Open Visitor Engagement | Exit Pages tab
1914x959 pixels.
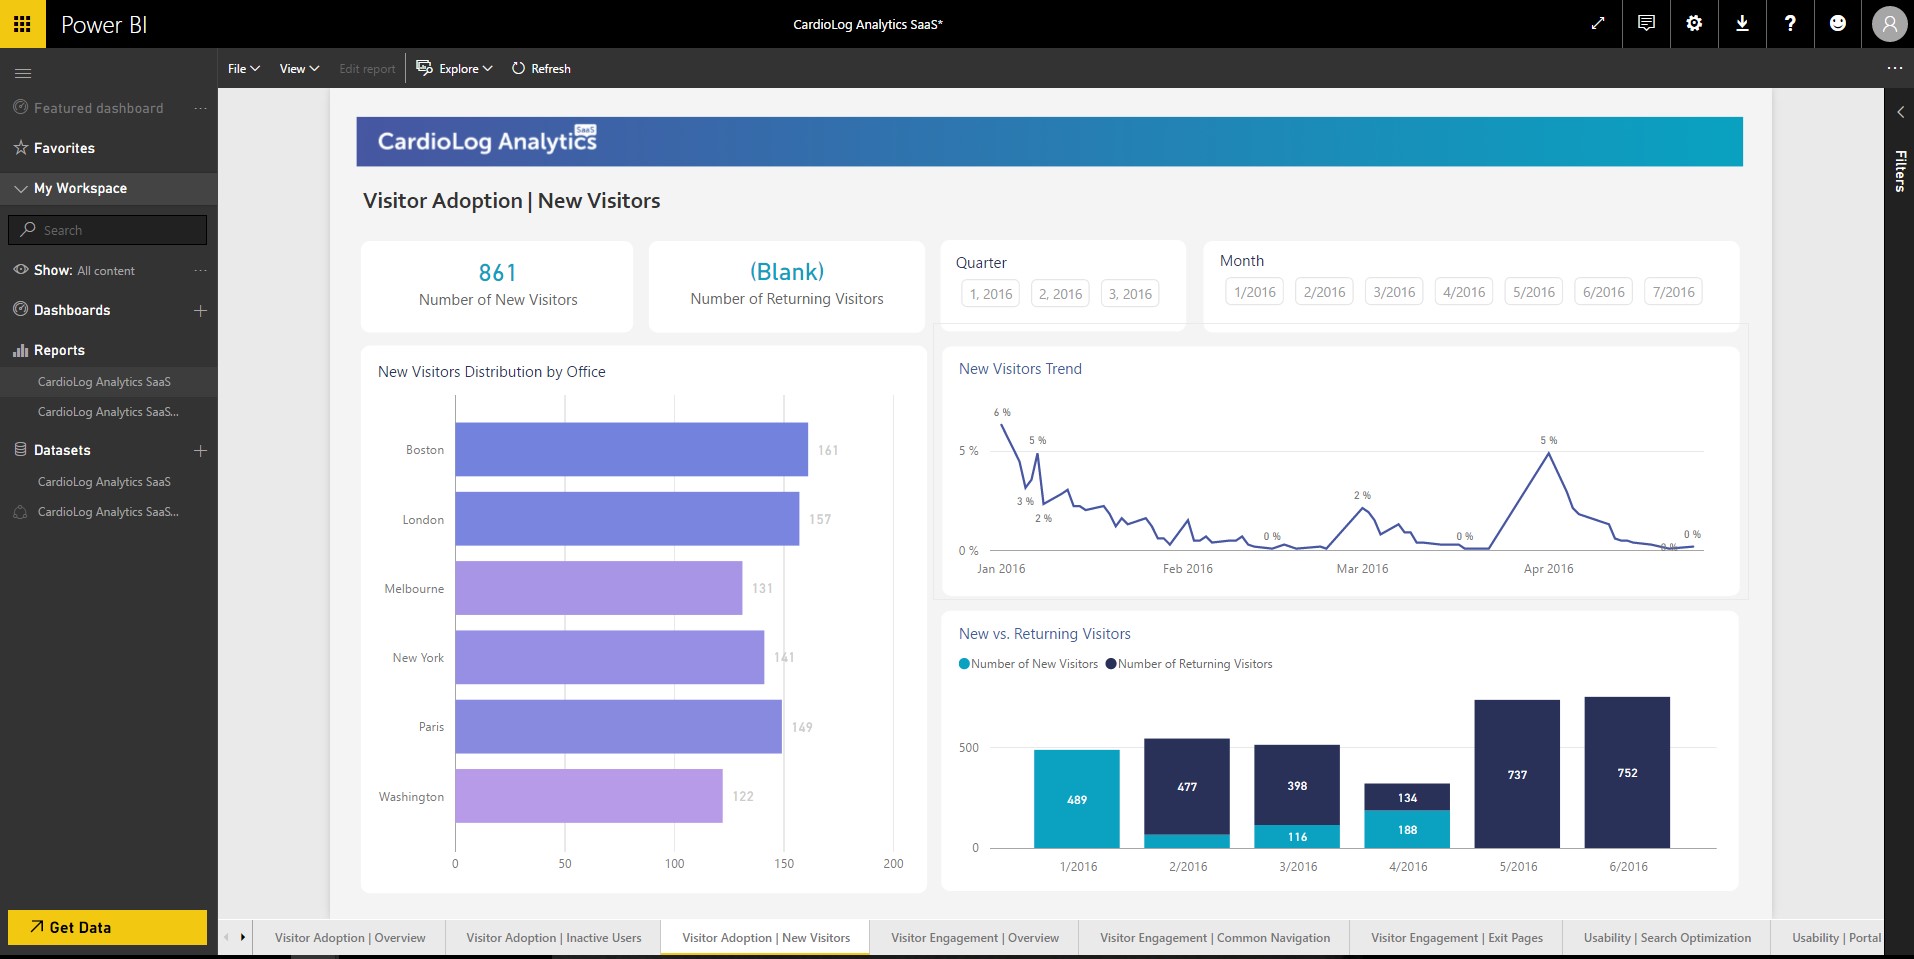(1457, 938)
